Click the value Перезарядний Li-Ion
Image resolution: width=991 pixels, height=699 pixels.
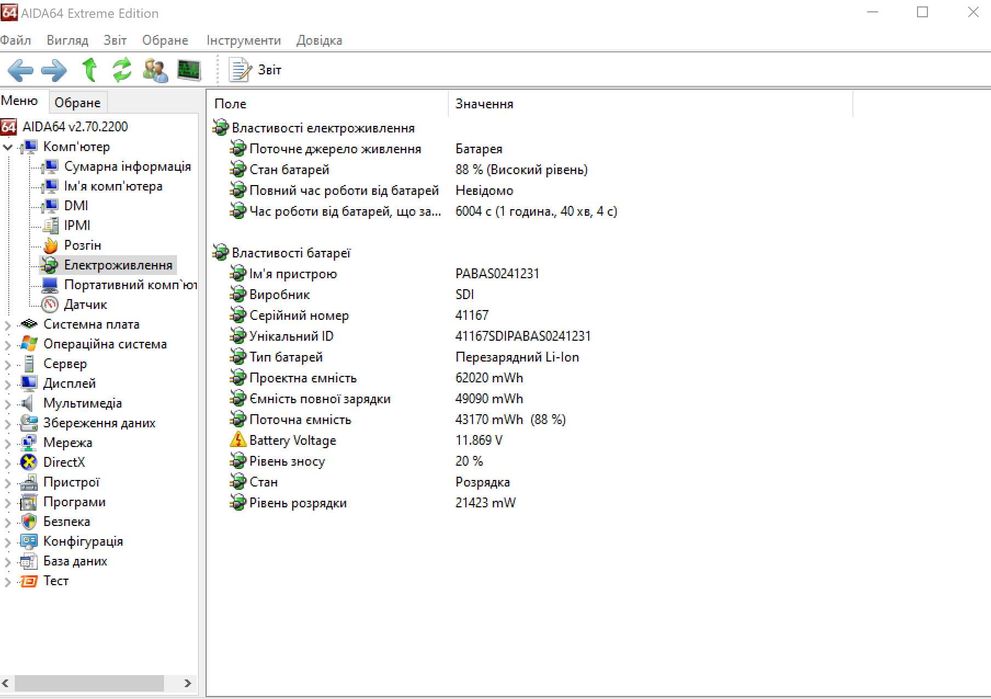pos(517,357)
